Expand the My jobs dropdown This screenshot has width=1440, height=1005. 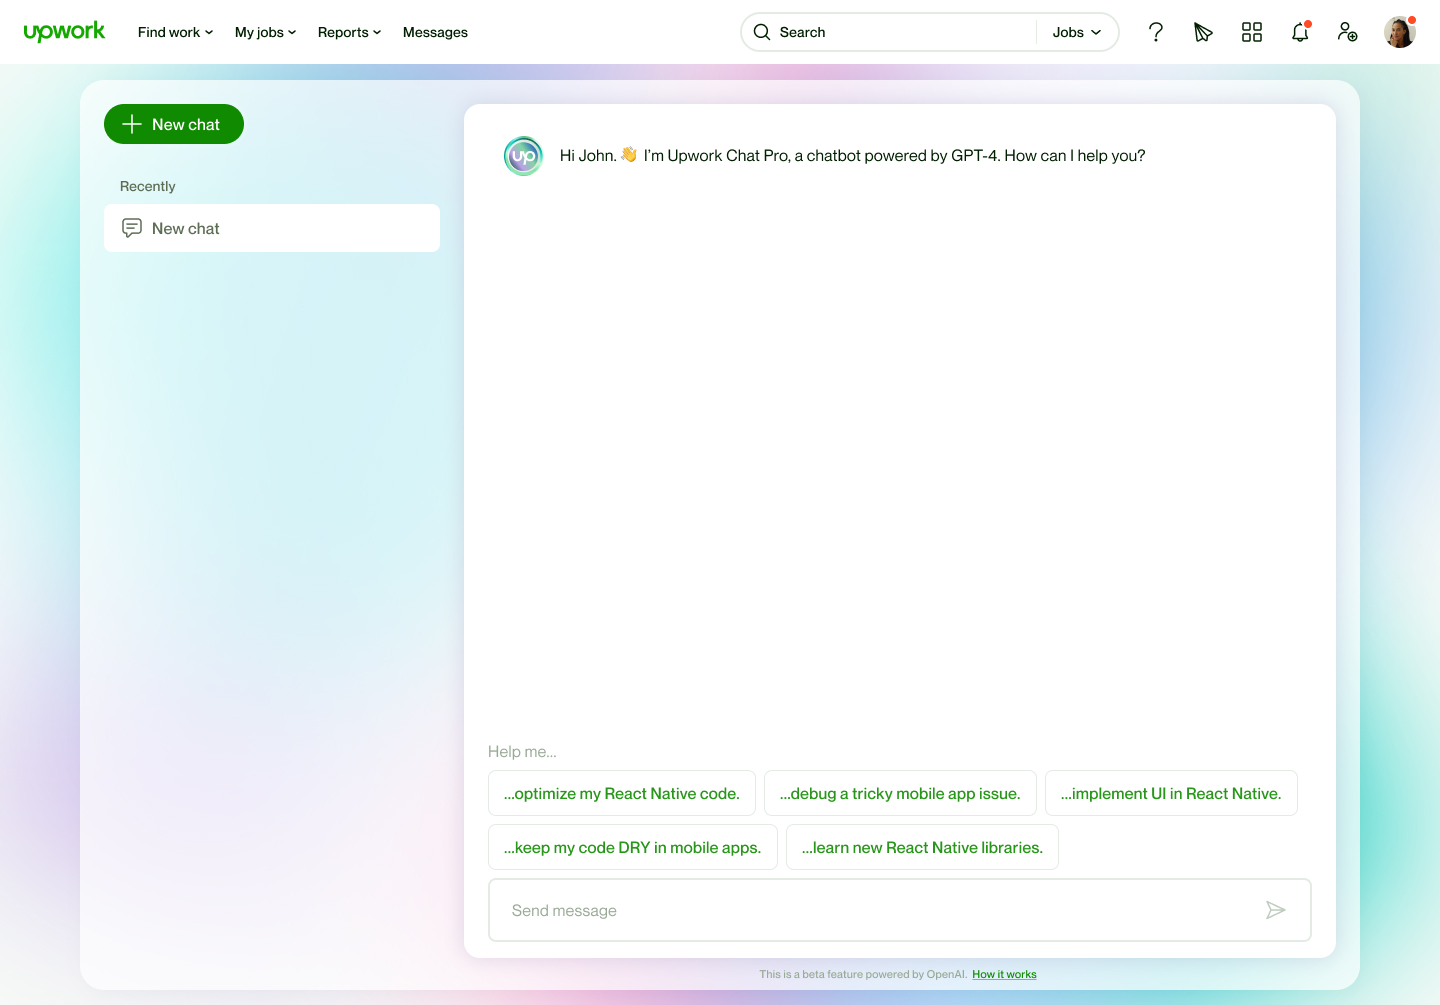[x=265, y=32]
